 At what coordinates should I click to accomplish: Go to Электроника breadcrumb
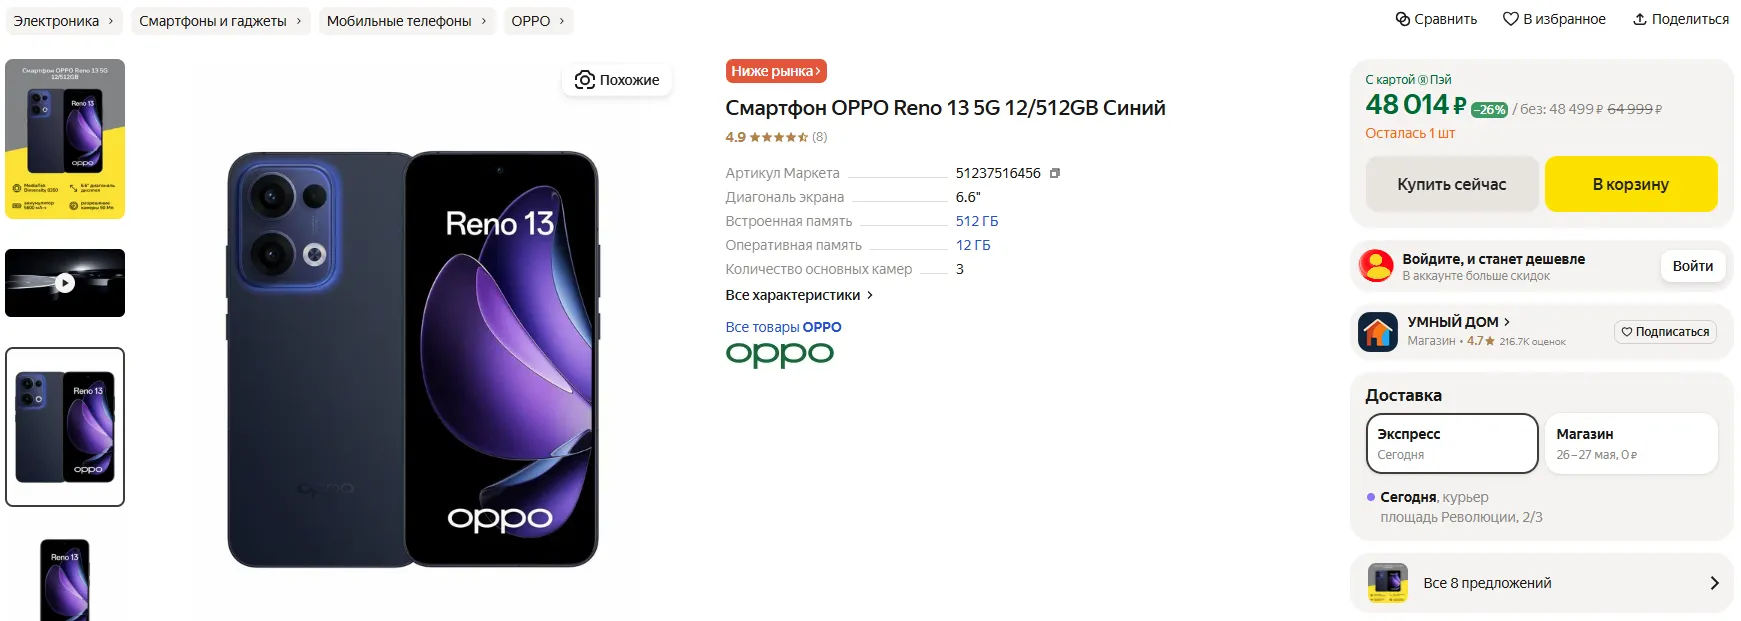(x=64, y=21)
